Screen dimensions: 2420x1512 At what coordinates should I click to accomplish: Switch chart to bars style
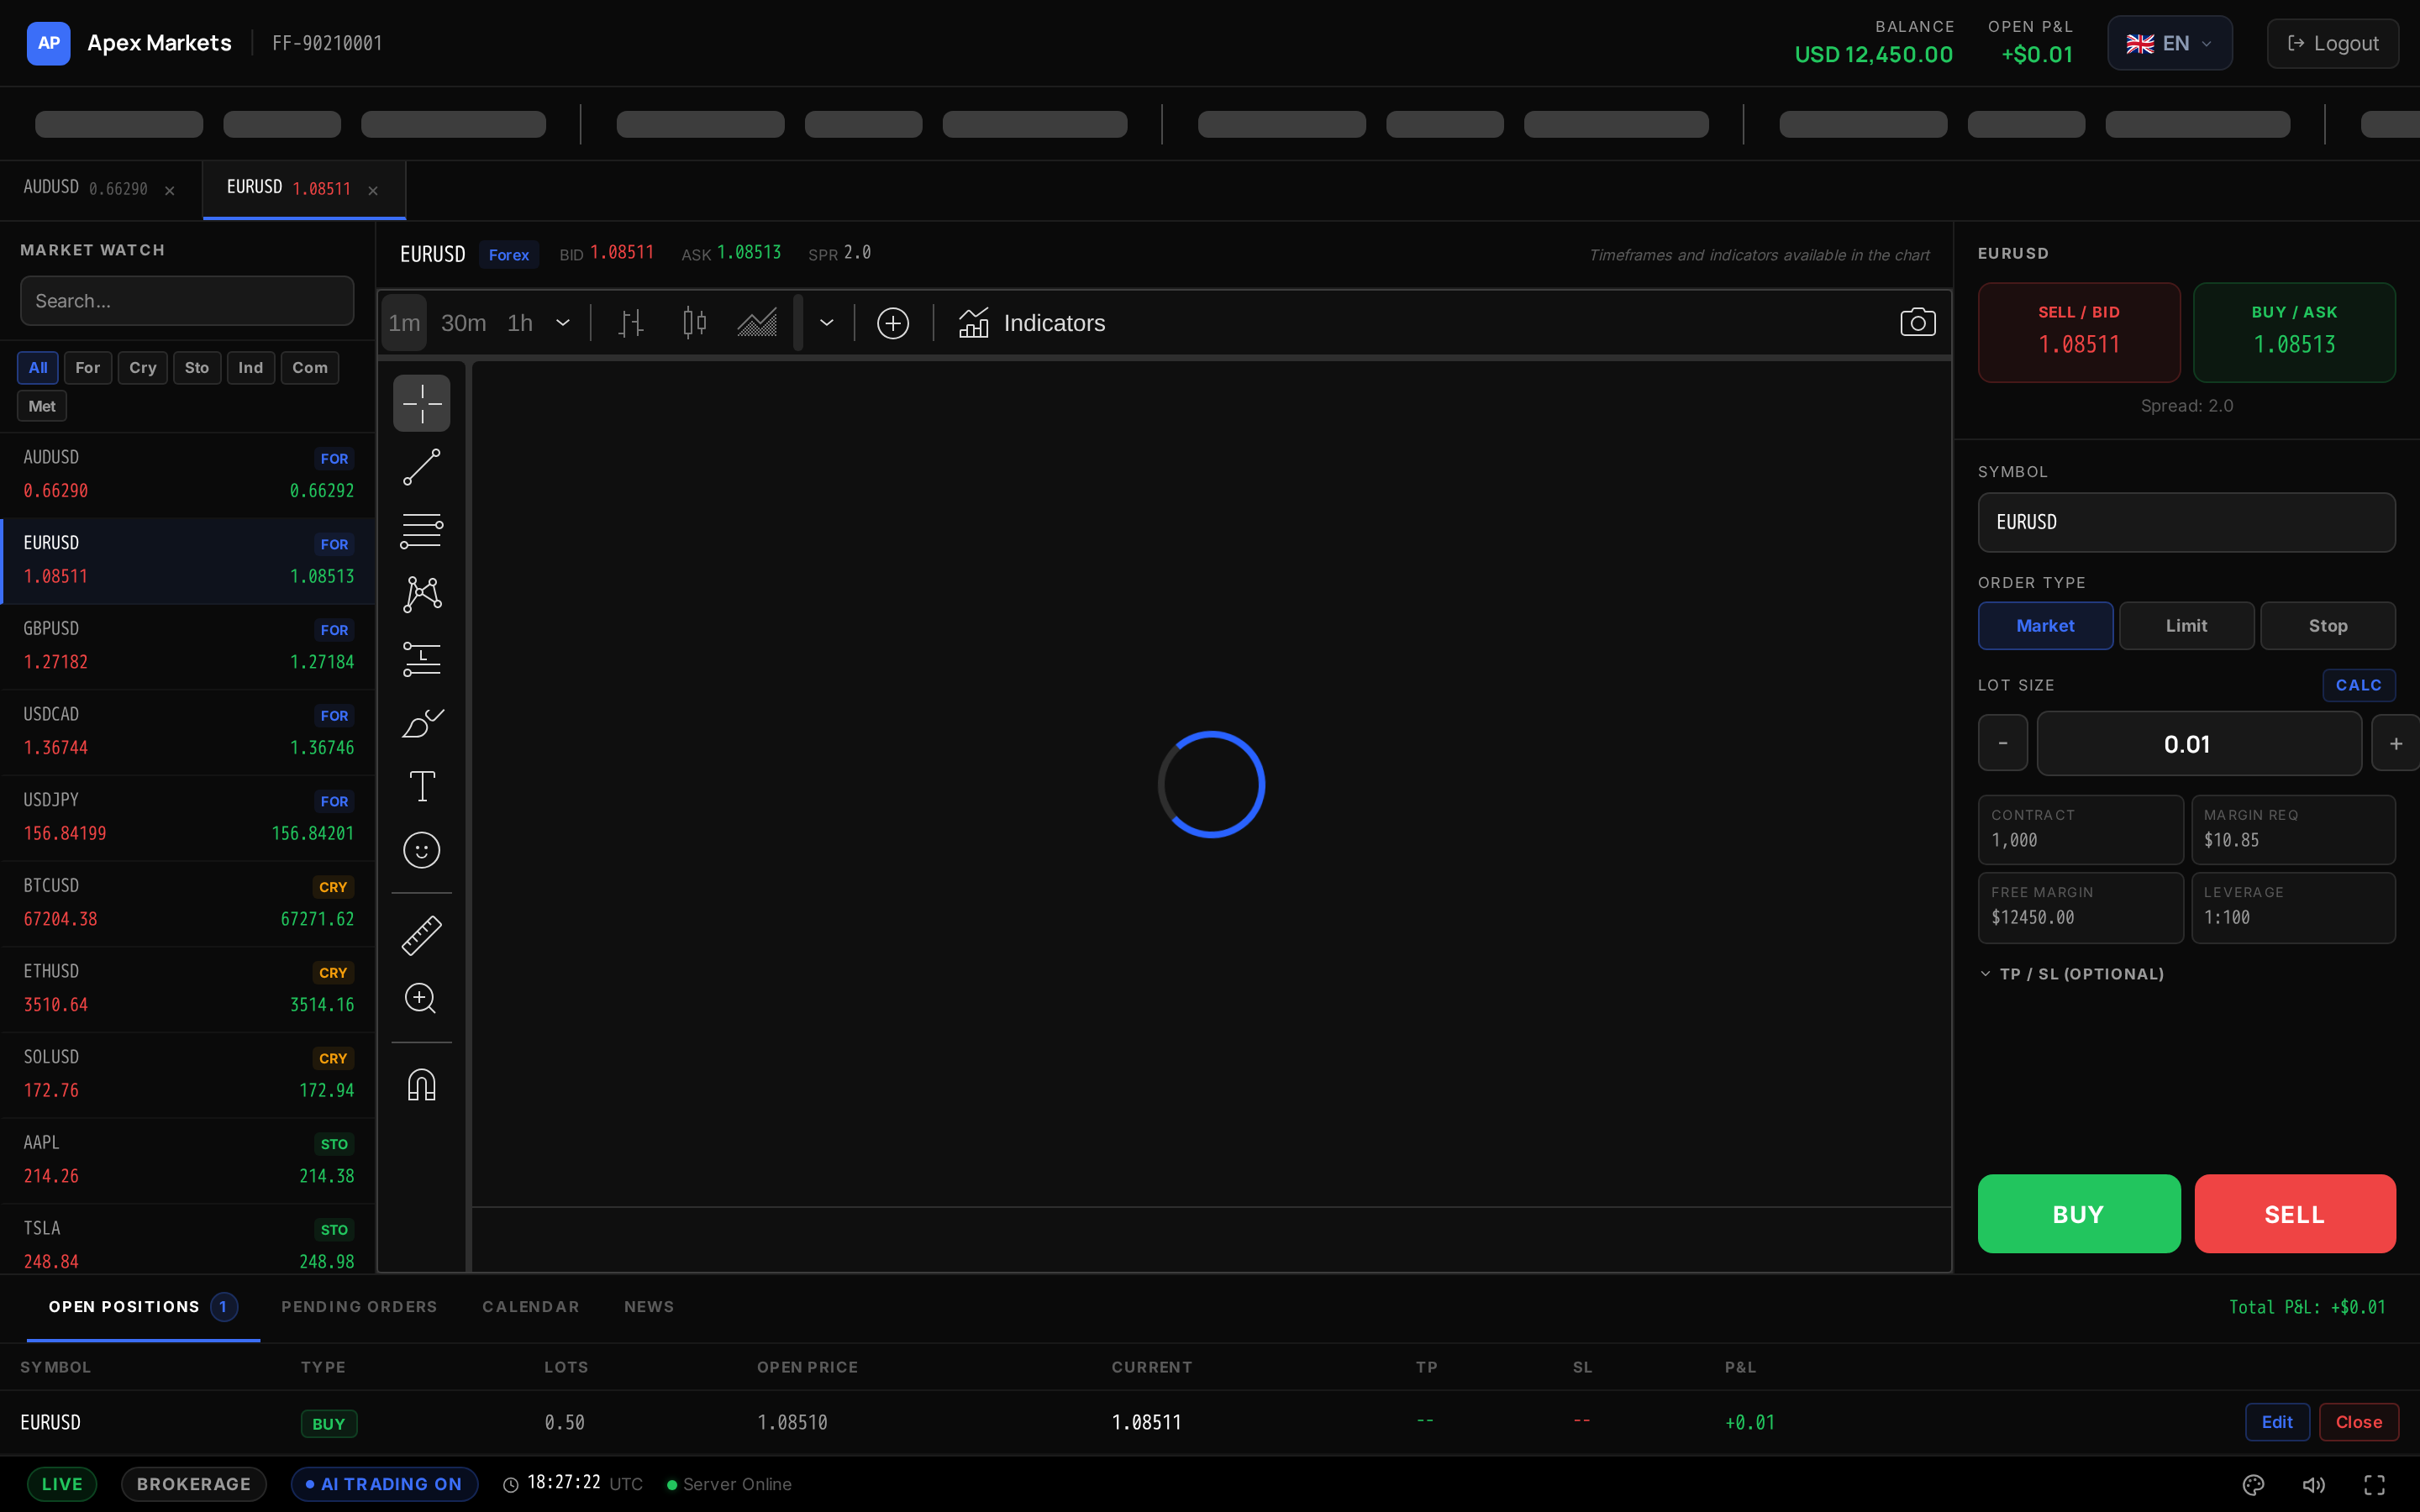click(x=631, y=323)
